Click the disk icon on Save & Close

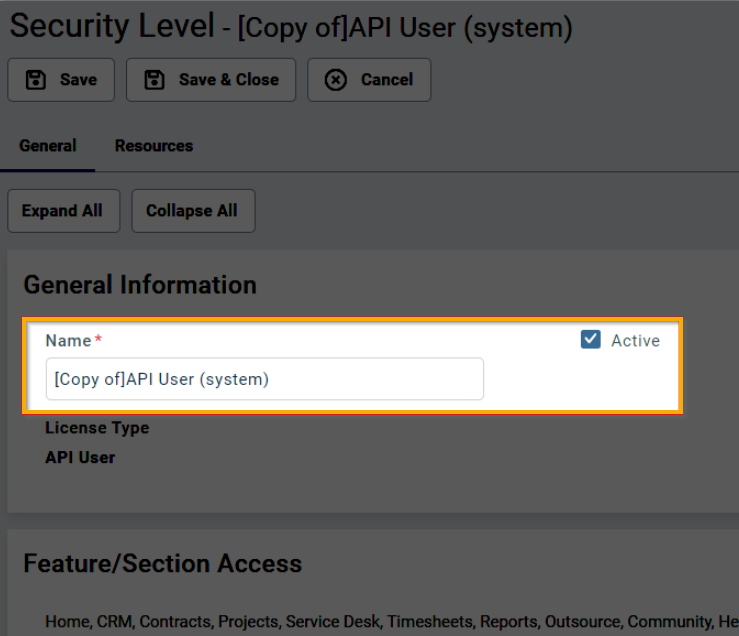pos(155,80)
